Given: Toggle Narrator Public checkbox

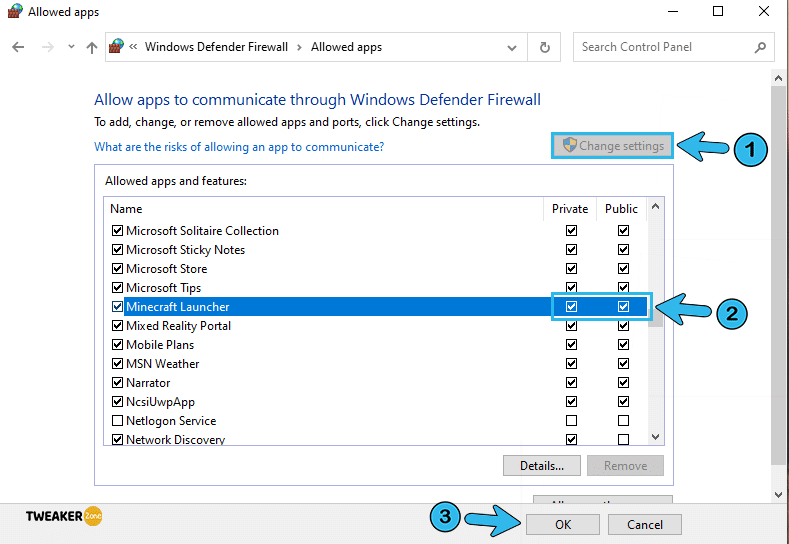Looking at the screenshot, I should [623, 382].
